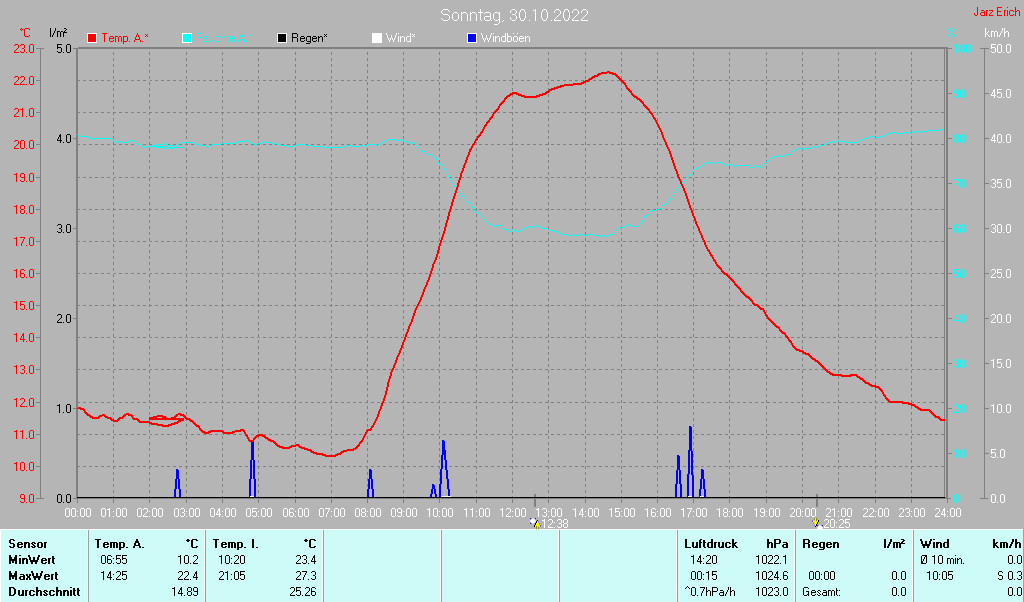Click the 'Jarz Erich' name in the corner
This screenshot has width=1024, height=602.
997,12
